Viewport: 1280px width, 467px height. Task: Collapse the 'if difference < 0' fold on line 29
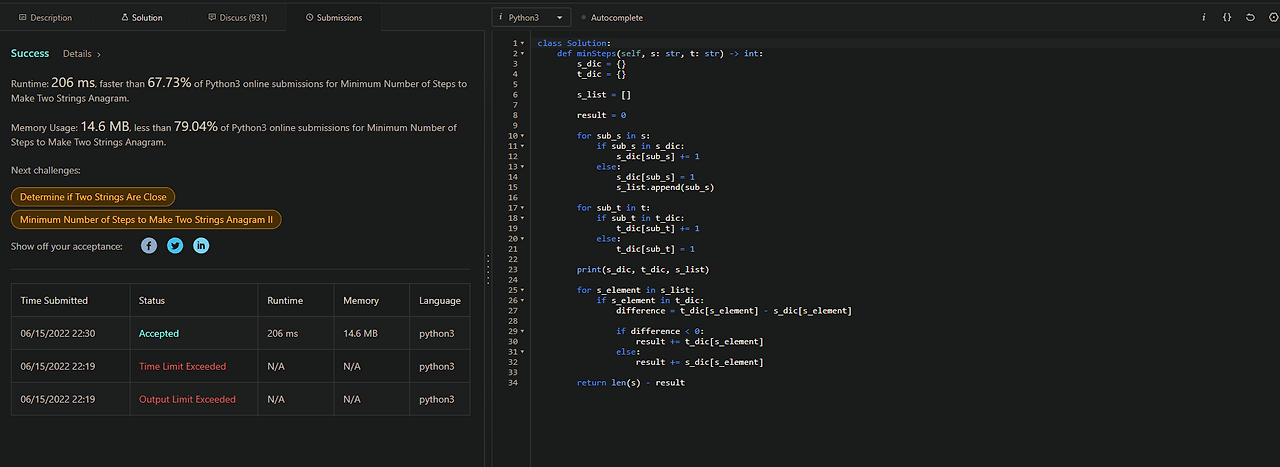coord(522,331)
